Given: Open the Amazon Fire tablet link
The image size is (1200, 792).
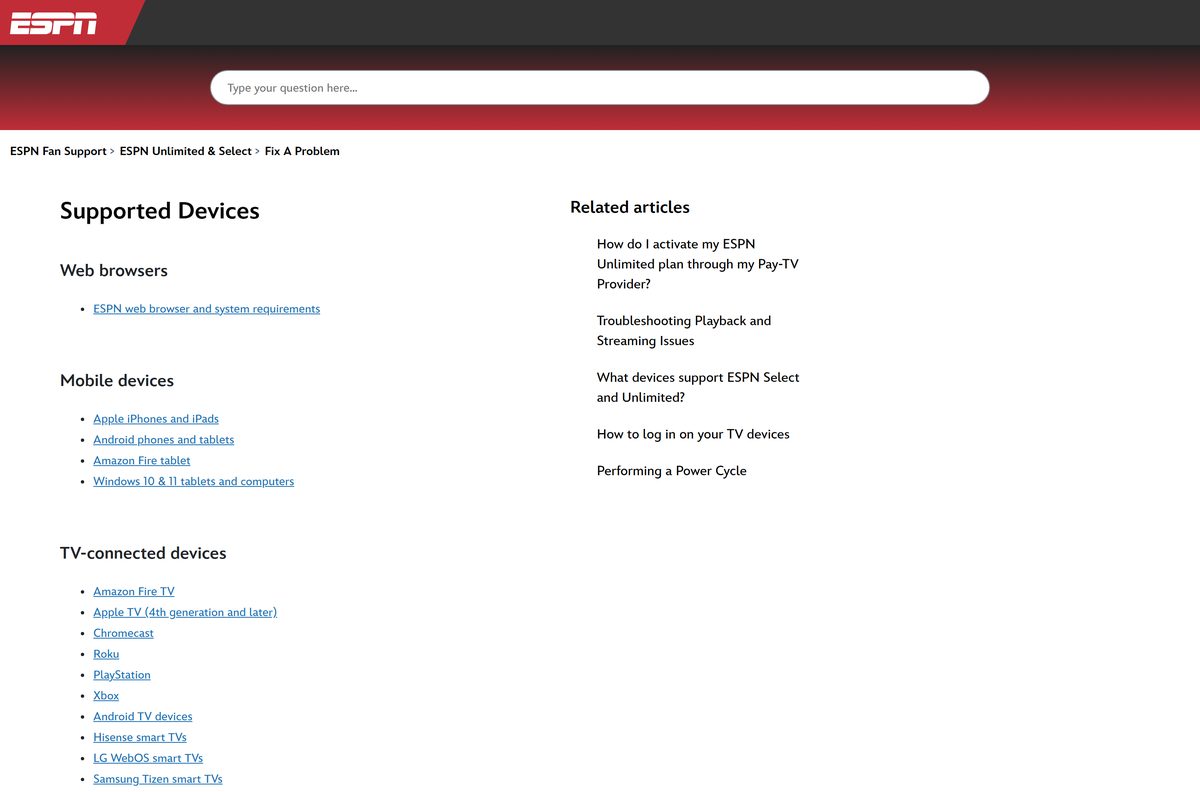Looking at the screenshot, I should coord(142,461).
